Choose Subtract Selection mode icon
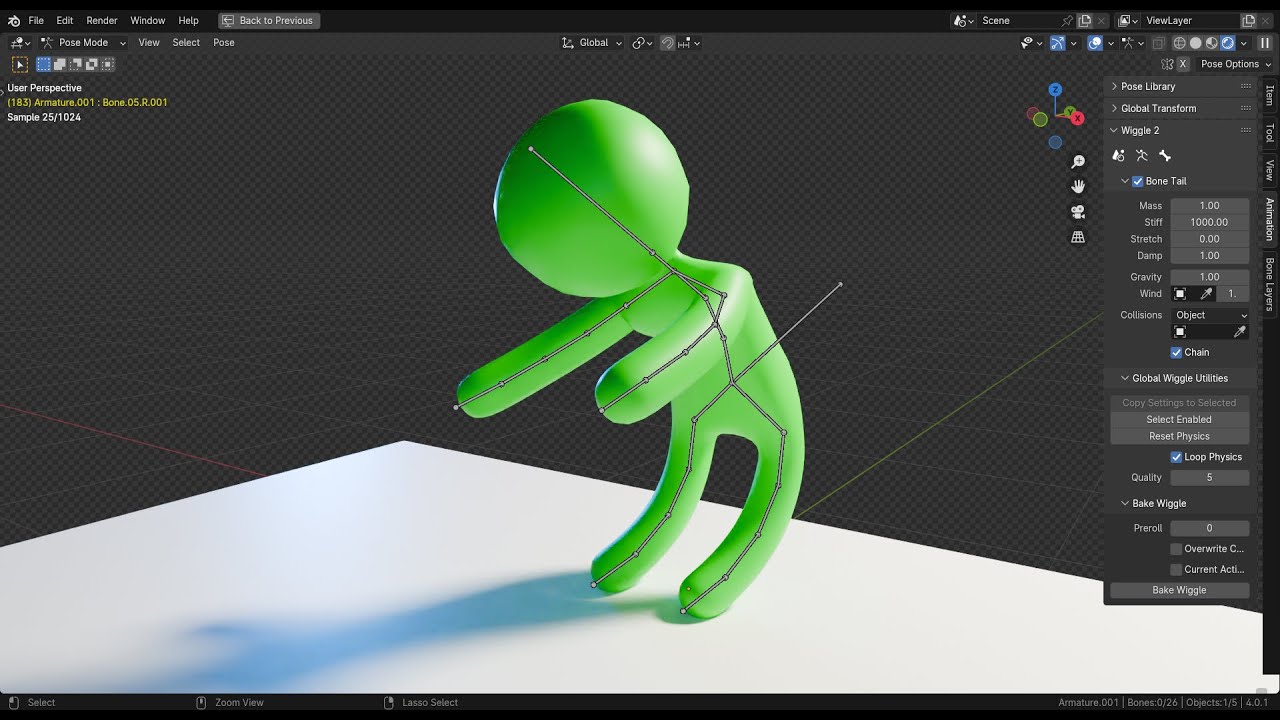The height and width of the screenshot is (720, 1280). pos(76,64)
